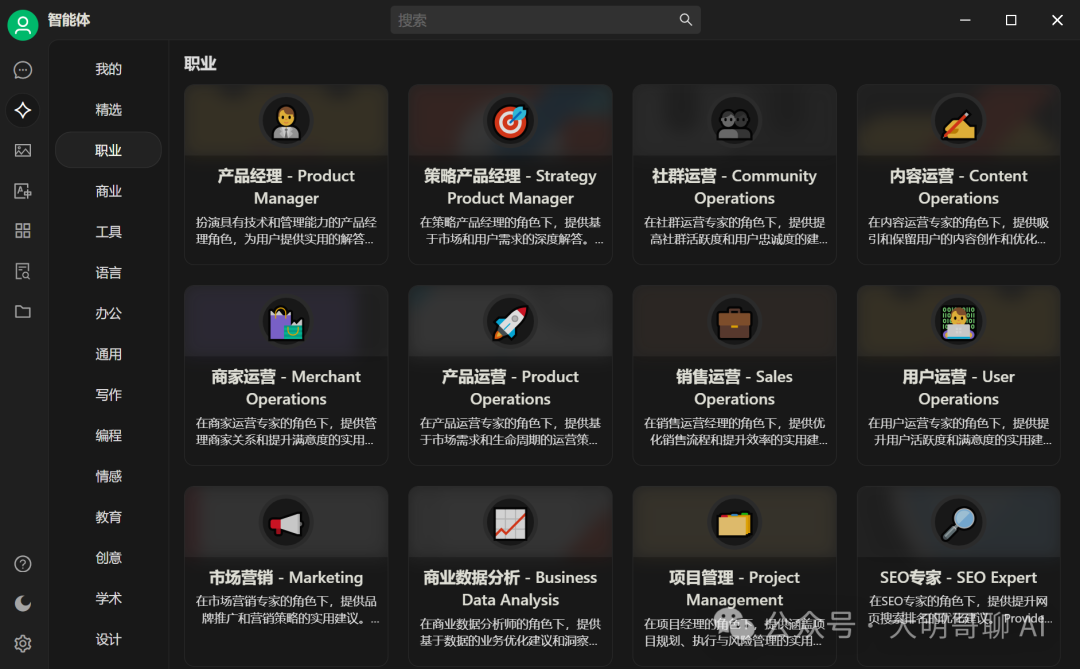Click the Sales Operations description text
The width and height of the screenshot is (1080, 669).
point(734,431)
